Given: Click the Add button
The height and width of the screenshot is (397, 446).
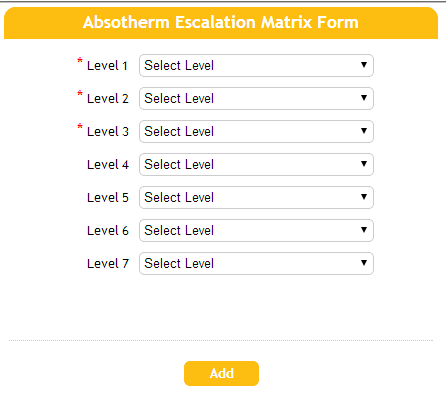Looking at the screenshot, I should click(221, 373).
